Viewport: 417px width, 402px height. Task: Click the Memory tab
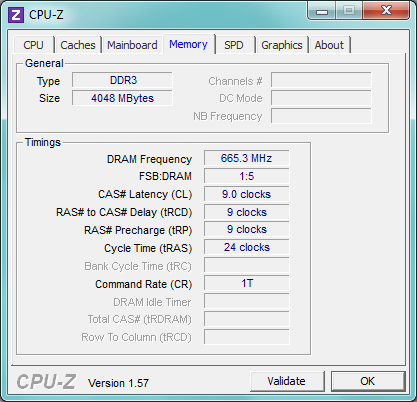point(188,44)
